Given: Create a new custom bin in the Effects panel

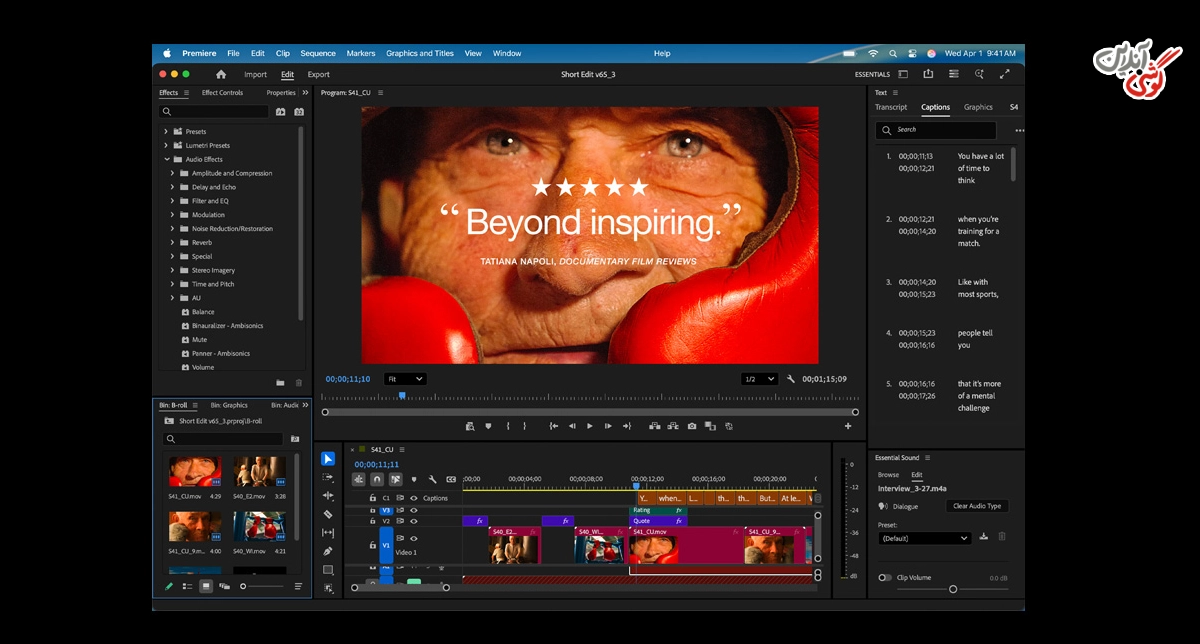Looking at the screenshot, I should tap(280, 383).
